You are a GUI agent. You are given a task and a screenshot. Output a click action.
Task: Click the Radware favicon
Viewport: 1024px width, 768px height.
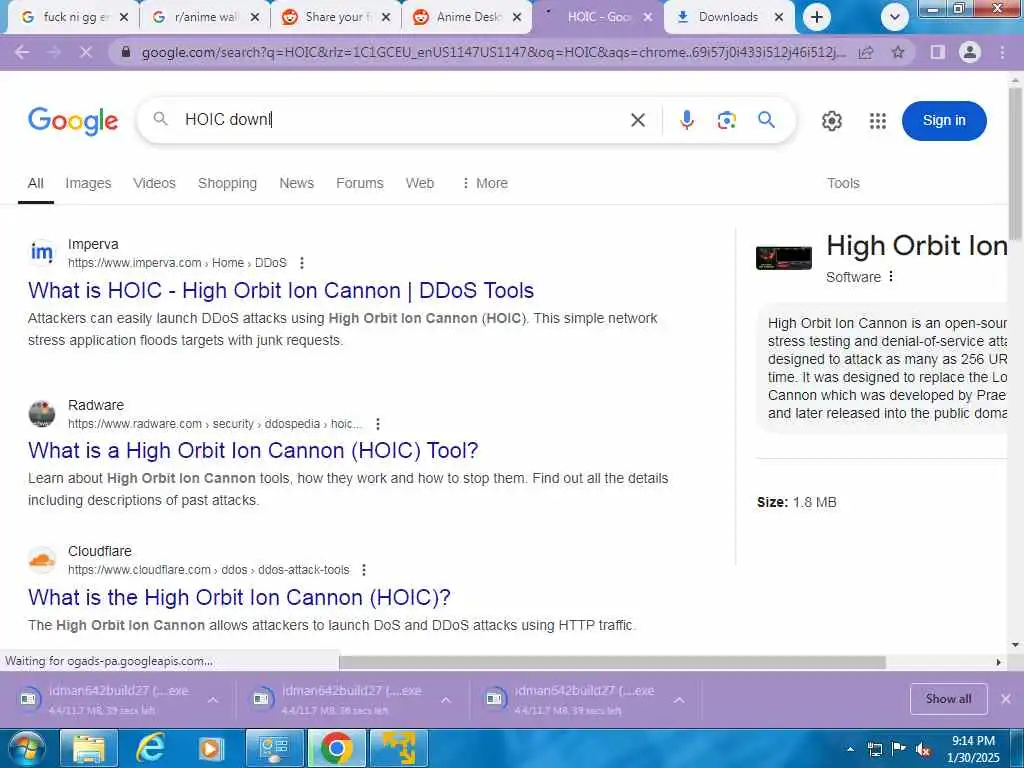pos(42,413)
